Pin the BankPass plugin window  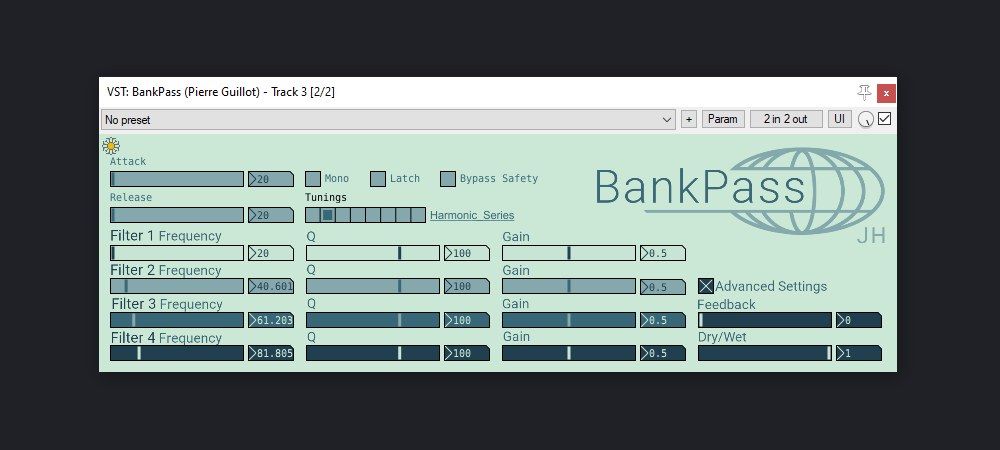[x=864, y=93]
